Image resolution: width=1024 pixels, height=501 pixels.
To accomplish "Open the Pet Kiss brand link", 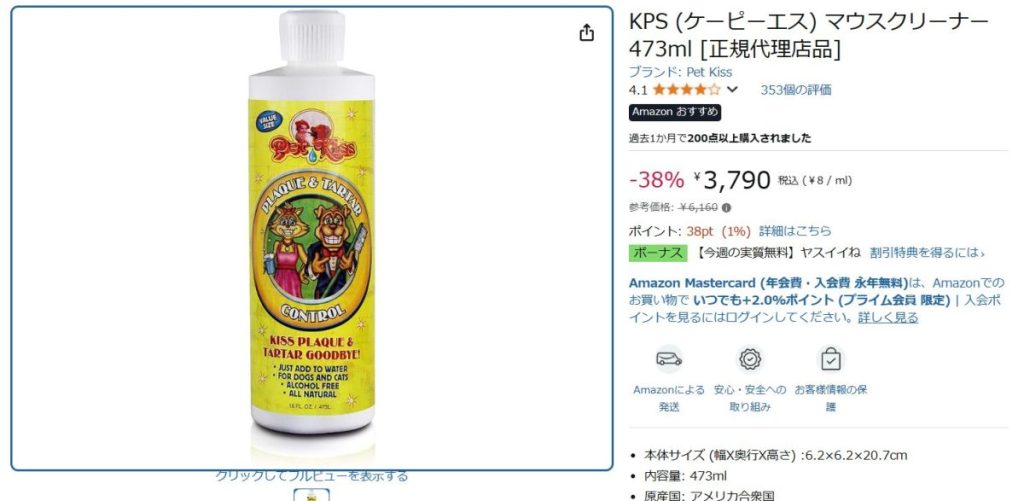I will point(680,72).
